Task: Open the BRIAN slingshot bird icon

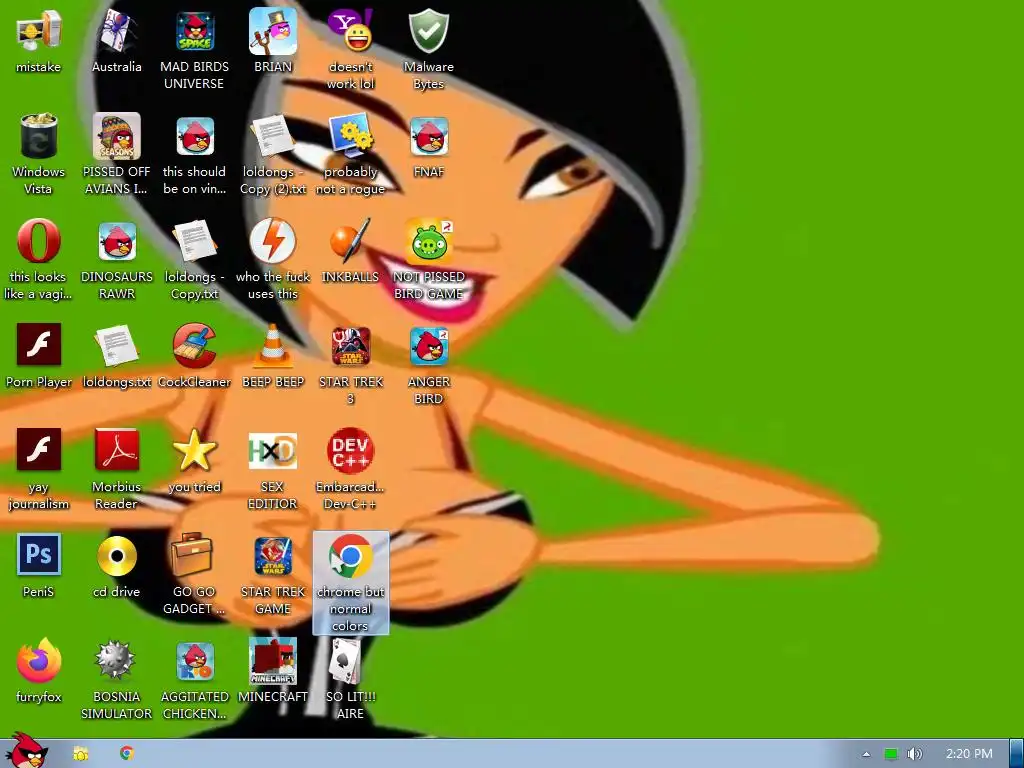Action: click(273, 31)
